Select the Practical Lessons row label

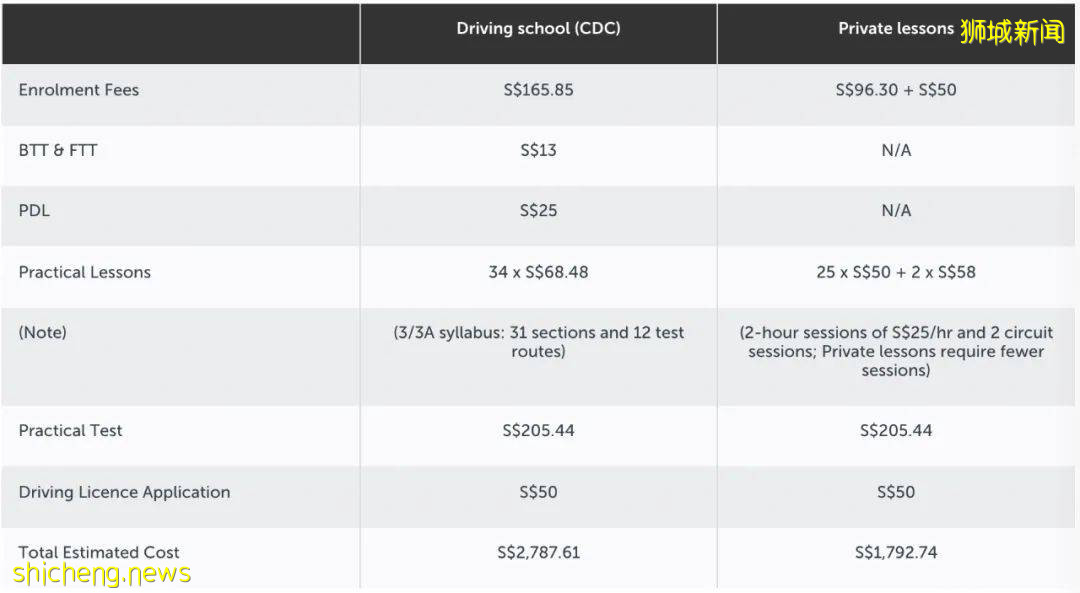coord(85,272)
